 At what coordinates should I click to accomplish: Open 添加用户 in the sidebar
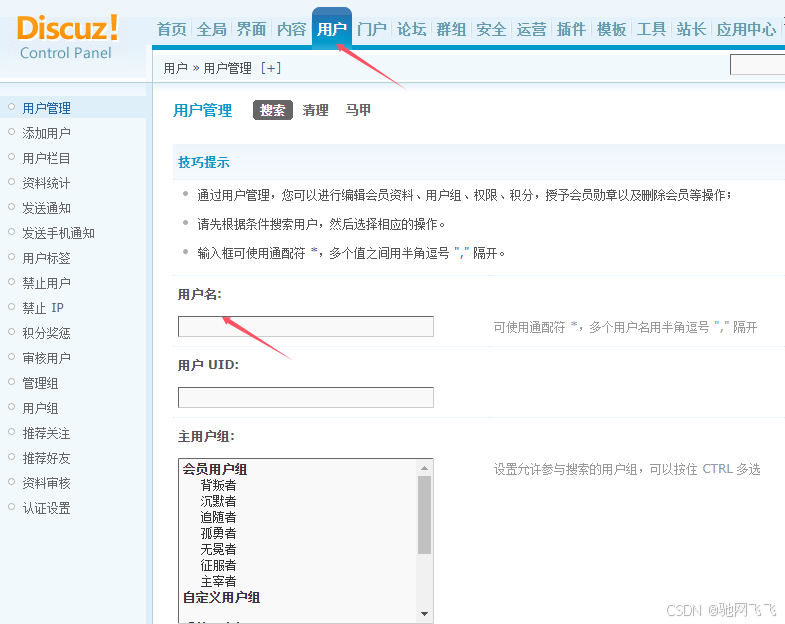tap(47, 133)
